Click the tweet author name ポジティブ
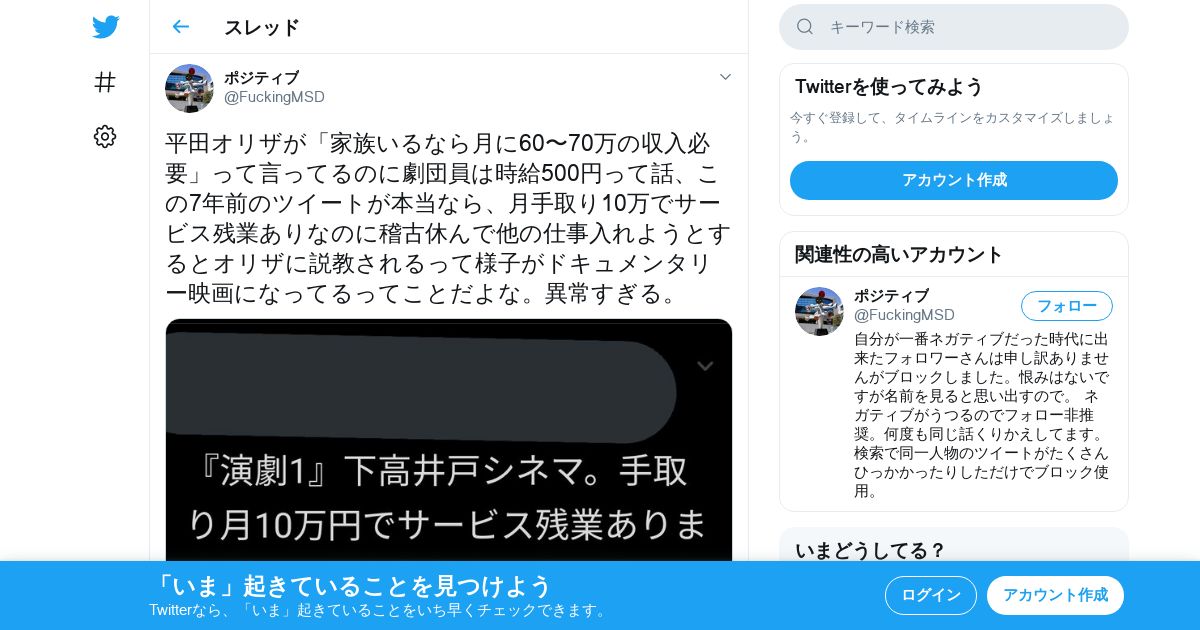 click(x=262, y=78)
